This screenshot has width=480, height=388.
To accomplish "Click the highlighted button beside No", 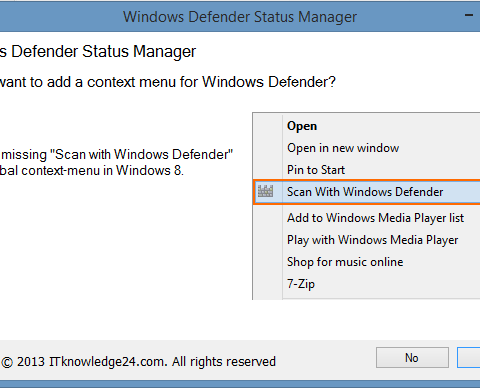I will pyautogui.click(x=469, y=358).
